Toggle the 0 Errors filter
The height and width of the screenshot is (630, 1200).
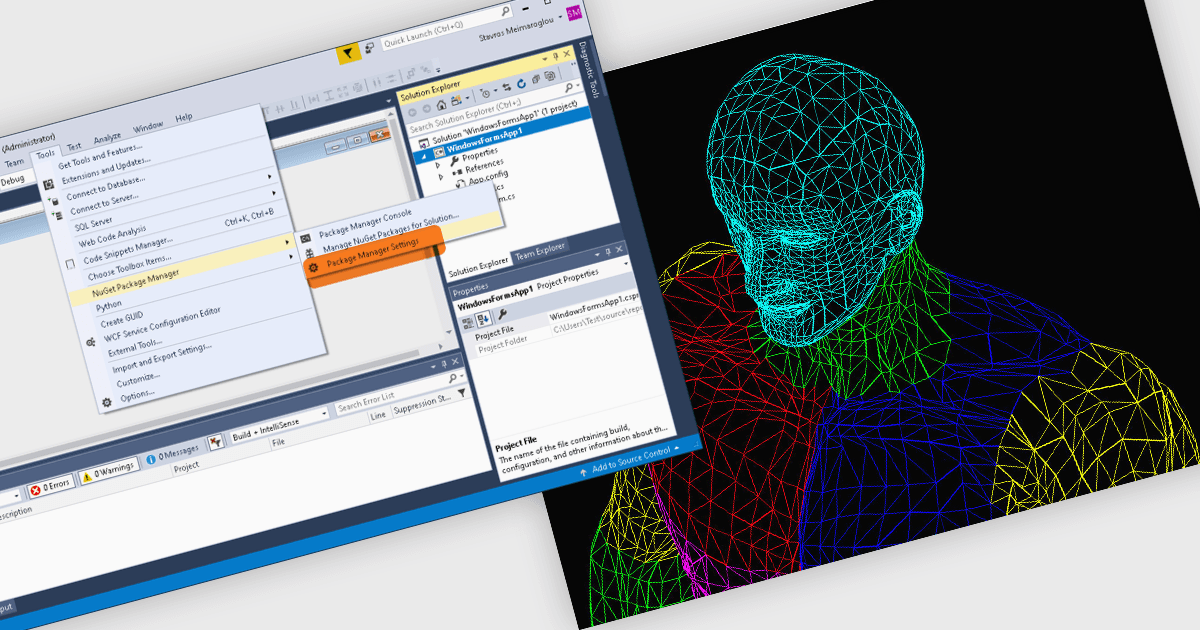pos(49,487)
